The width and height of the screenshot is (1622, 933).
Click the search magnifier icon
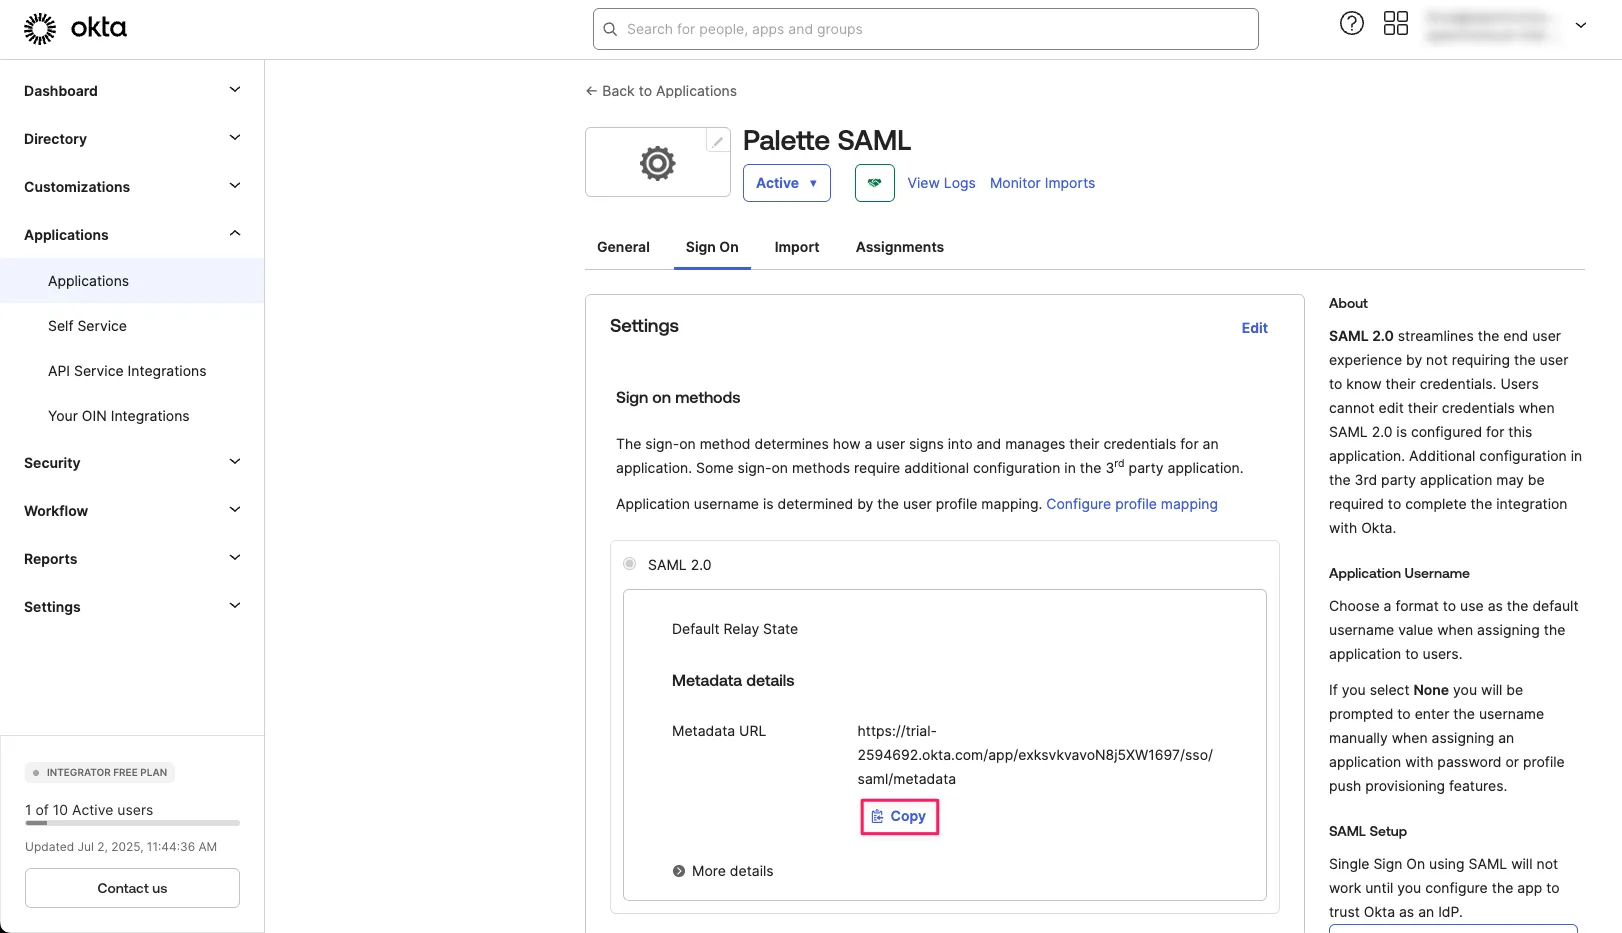610,29
